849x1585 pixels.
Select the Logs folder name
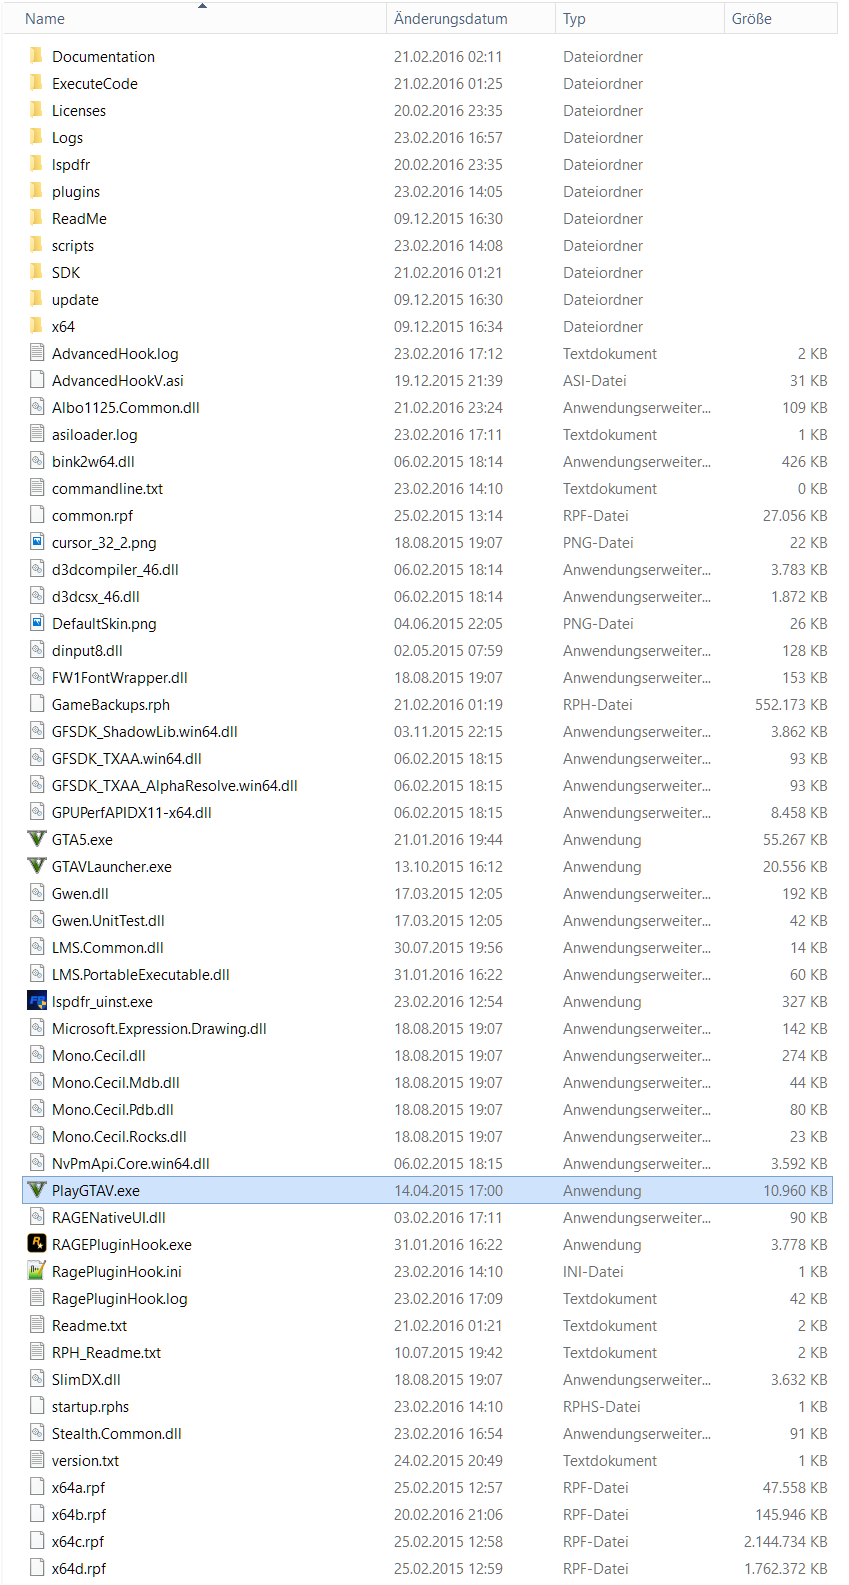pos(67,138)
